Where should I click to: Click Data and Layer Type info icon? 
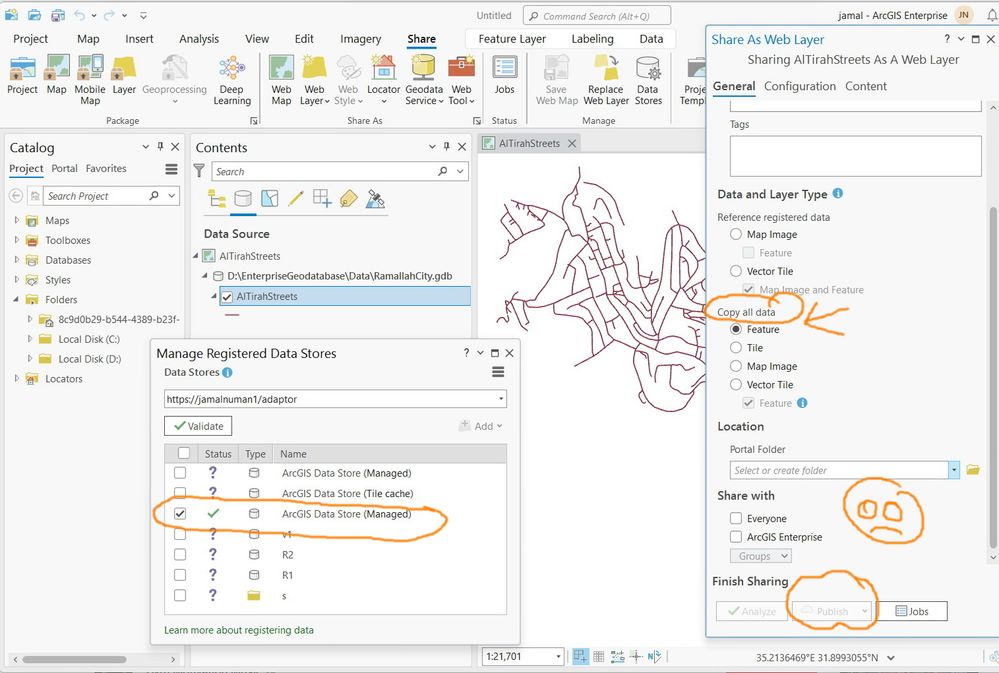coord(838,193)
